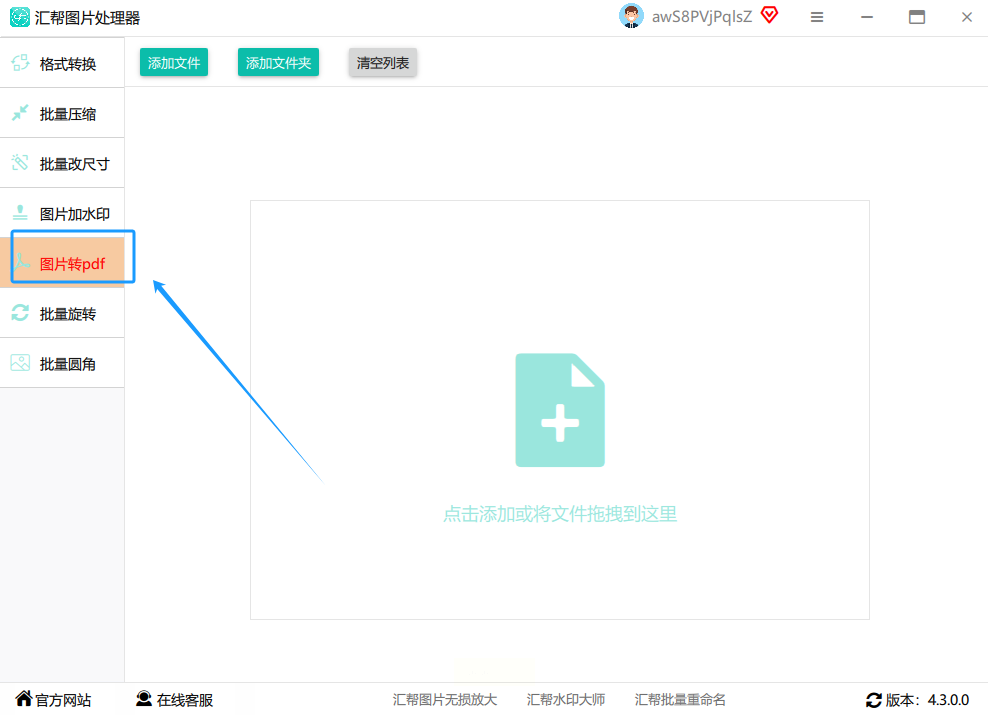Click the 添加文件夹 button
The height and width of the screenshot is (715, 988).
278,62
